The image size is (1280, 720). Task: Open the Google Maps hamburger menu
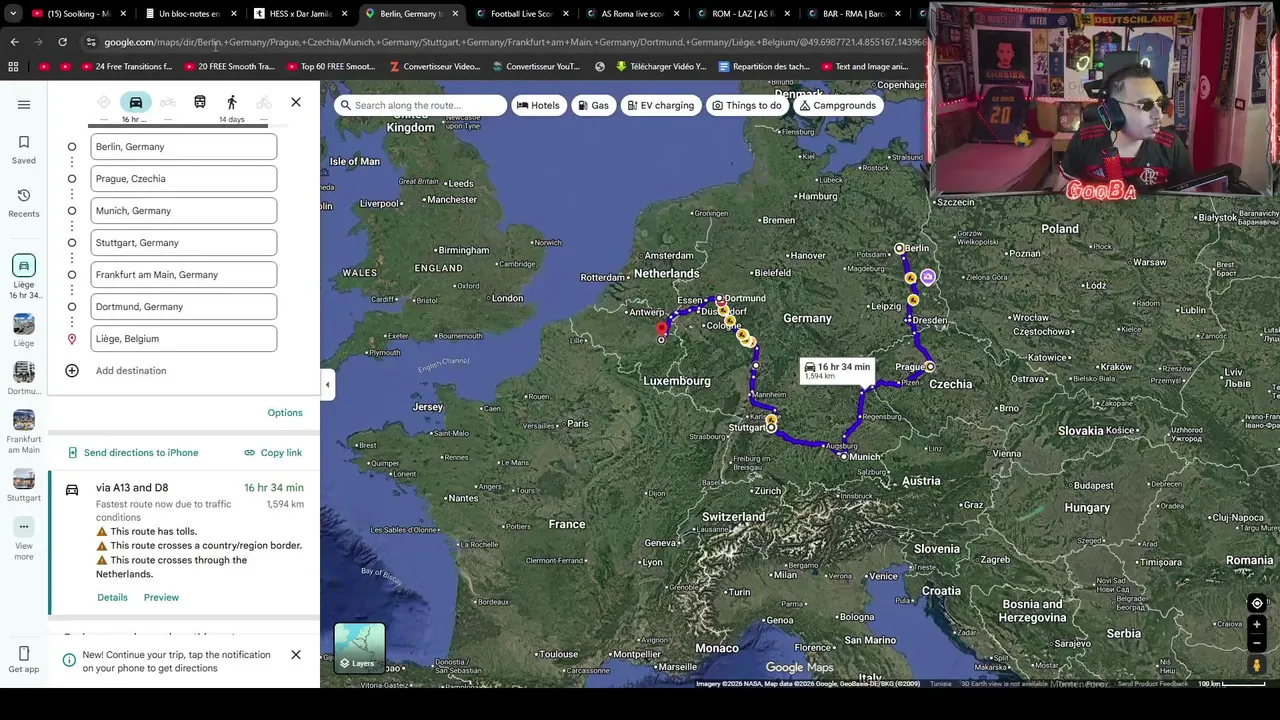(x=24, y=105)
